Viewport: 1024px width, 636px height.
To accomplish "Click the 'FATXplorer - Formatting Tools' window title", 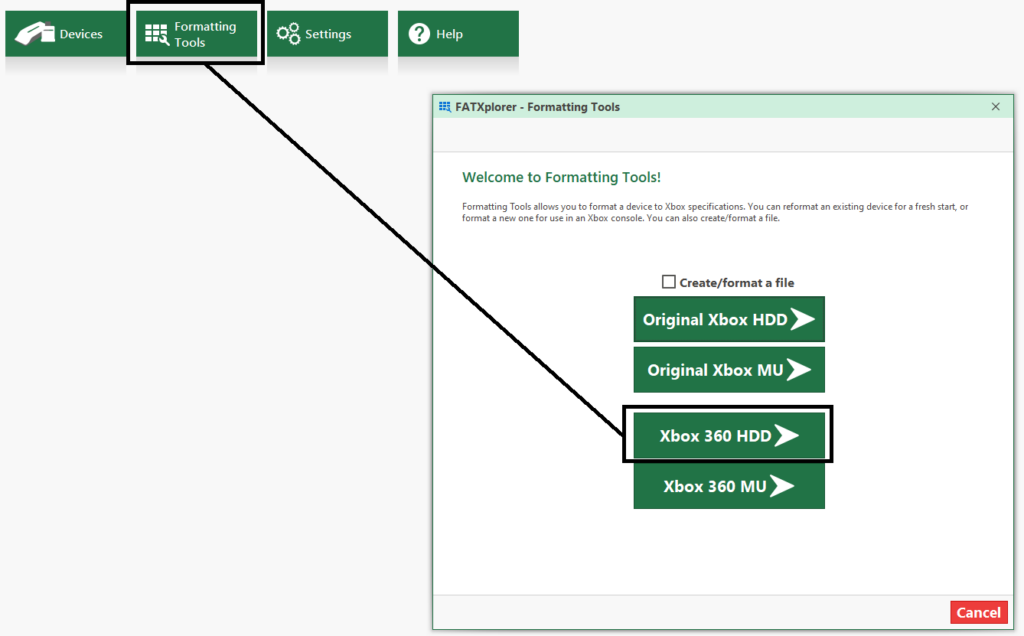I will click(537, 106).
